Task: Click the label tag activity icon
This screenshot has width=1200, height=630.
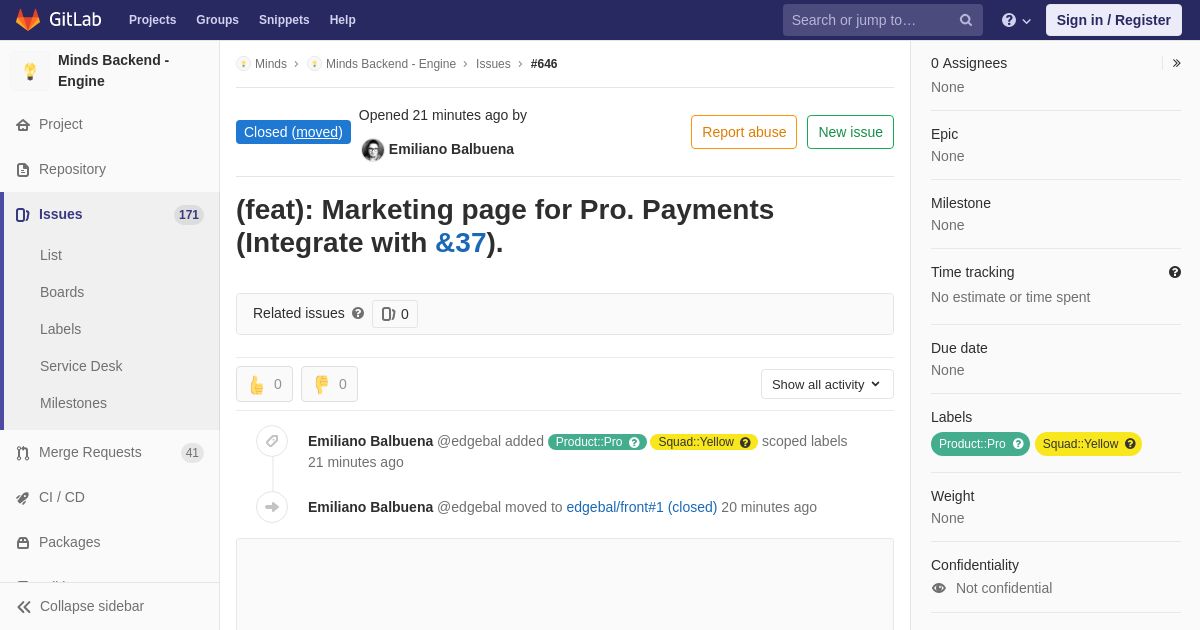Action: pyautogui.click(x=272, y=441)
